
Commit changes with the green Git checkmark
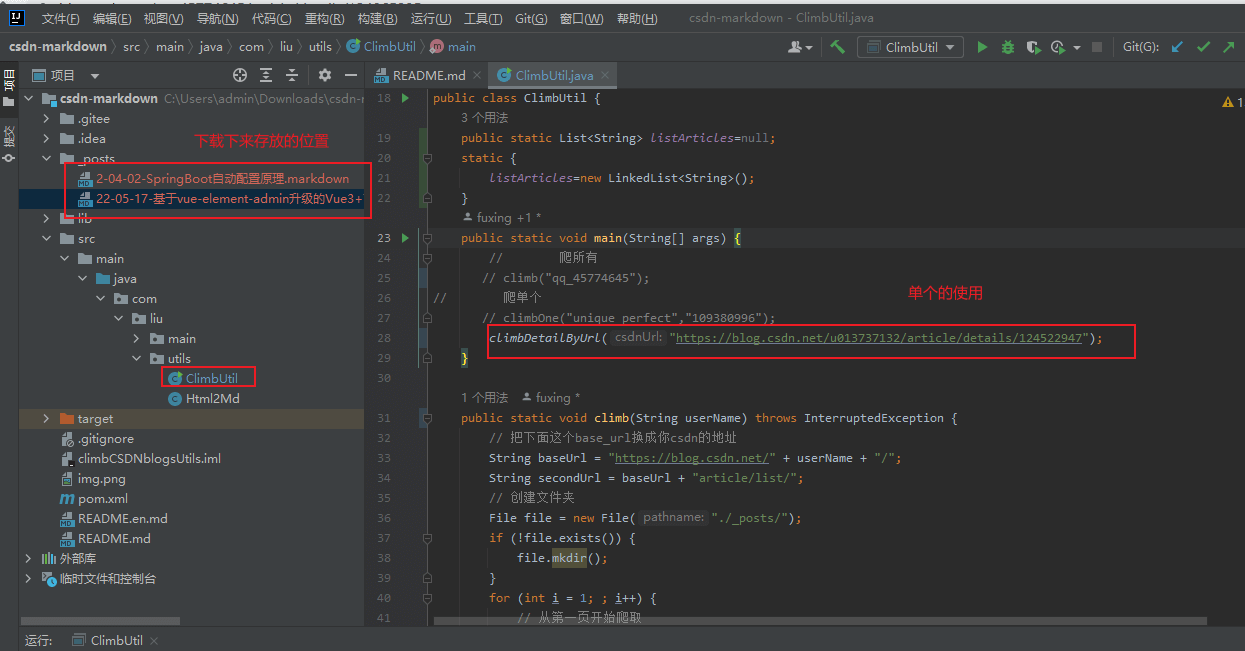click(x=1203, y=47)
